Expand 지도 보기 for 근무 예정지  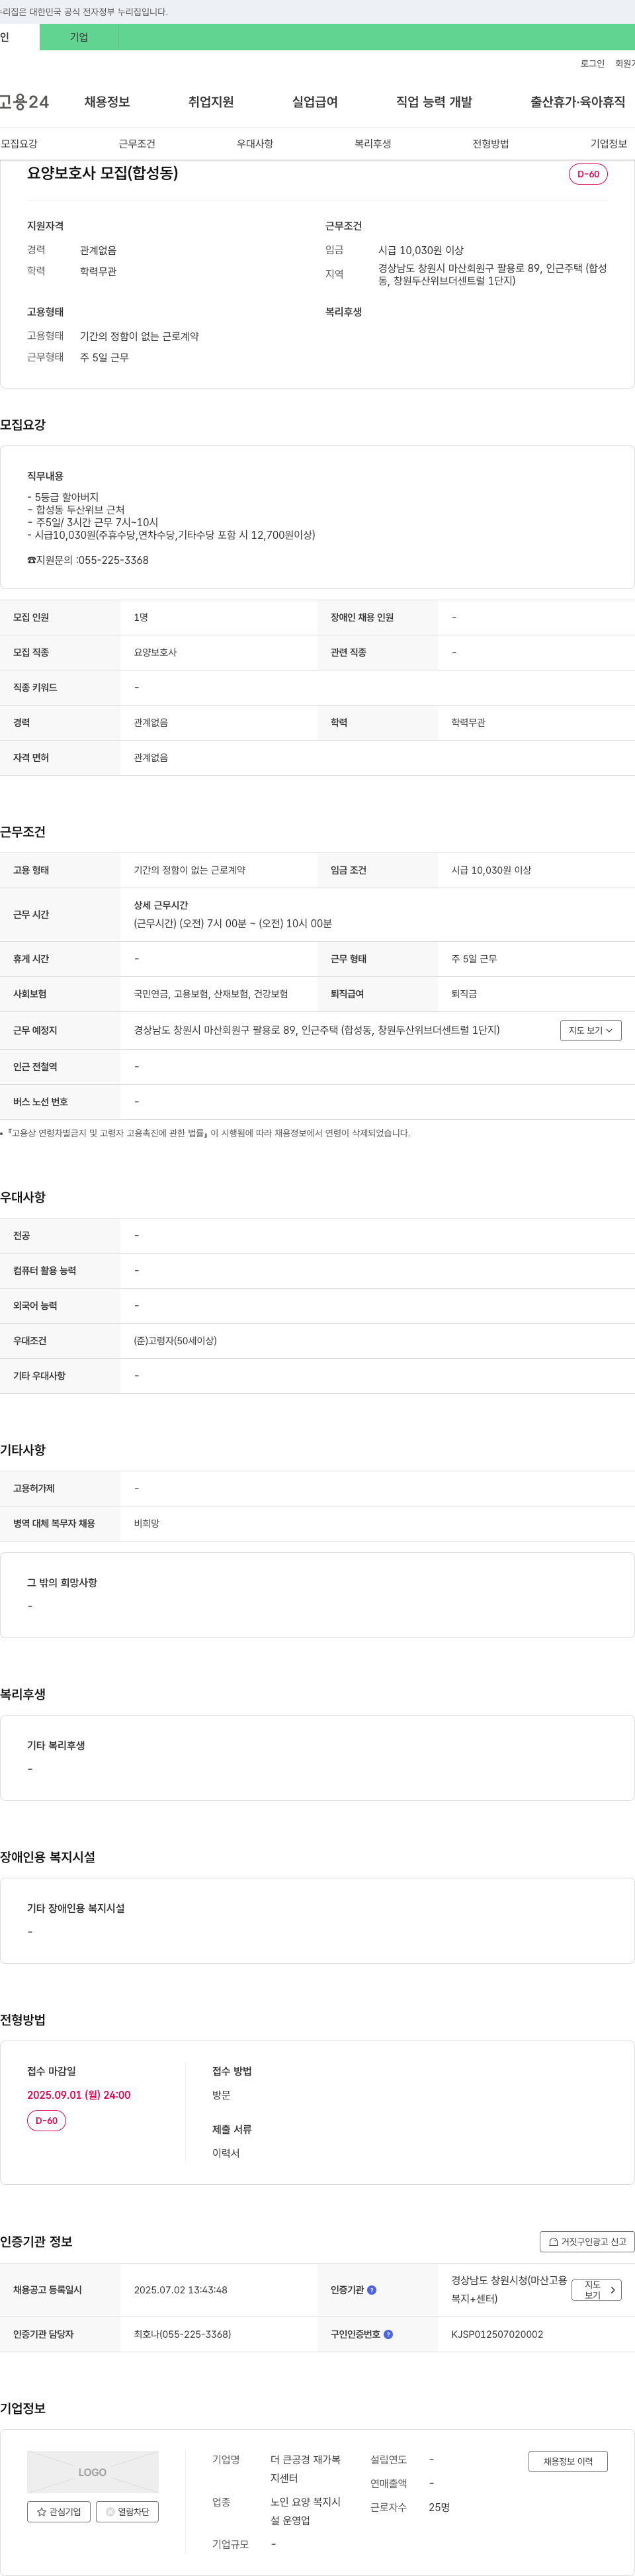click(591, 1030)
